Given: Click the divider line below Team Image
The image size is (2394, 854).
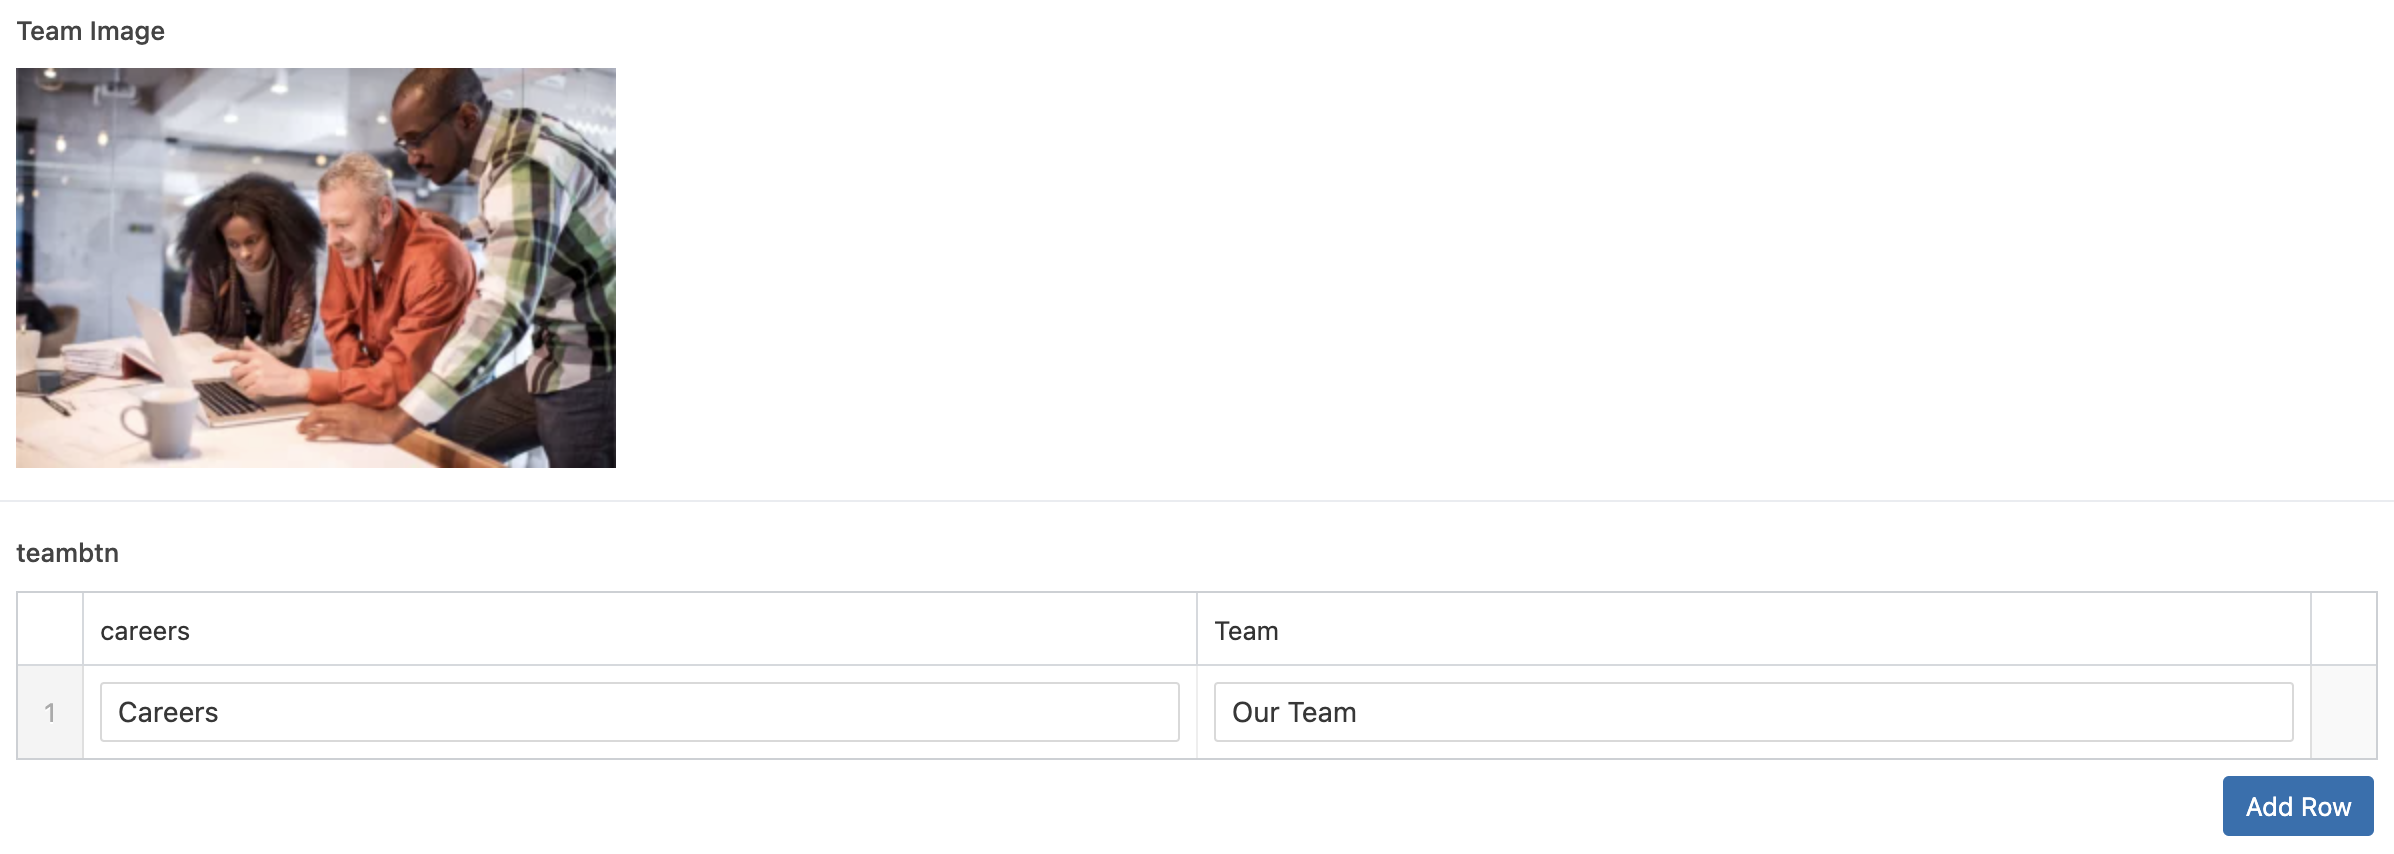Looking at the screenshot, I should (1197, 501).
